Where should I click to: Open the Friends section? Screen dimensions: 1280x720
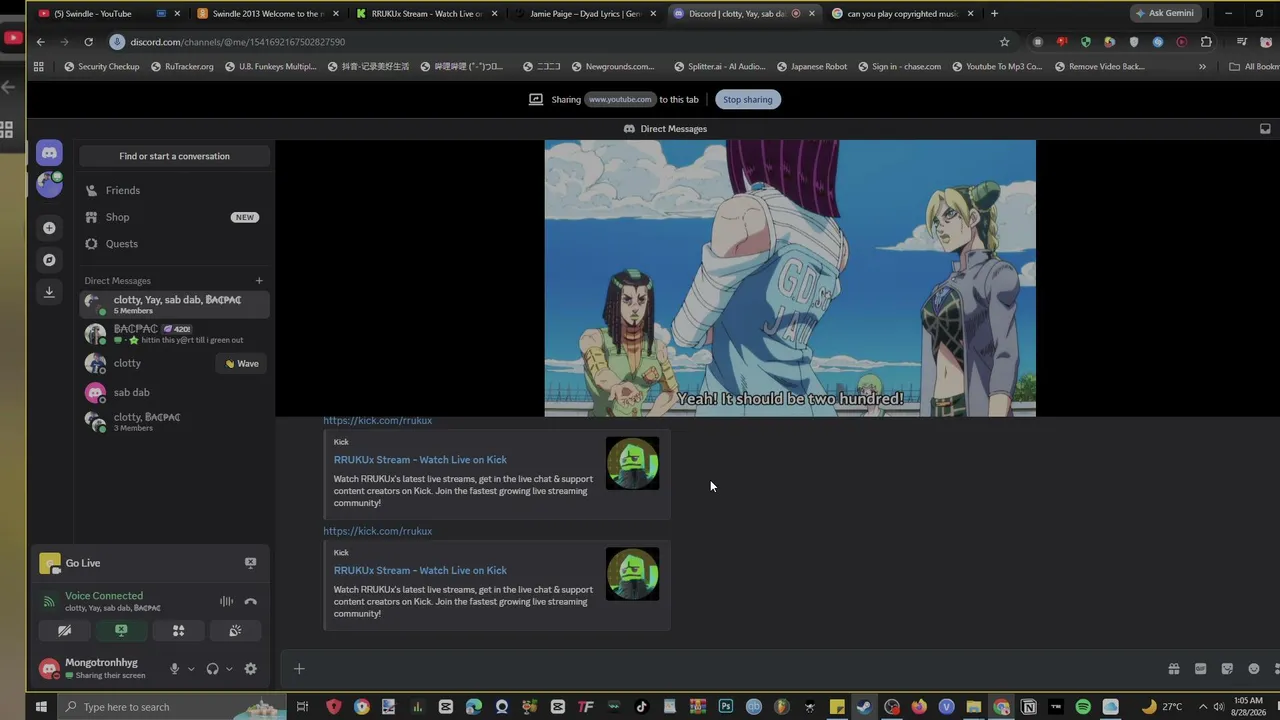[x=174, y=190]
